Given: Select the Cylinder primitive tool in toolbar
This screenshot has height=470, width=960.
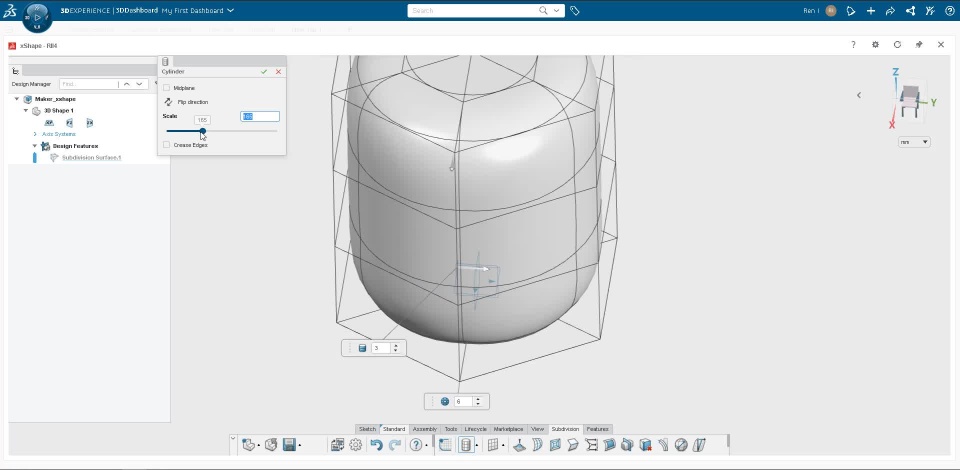Looking at the screenshot, I should [466, 445].
